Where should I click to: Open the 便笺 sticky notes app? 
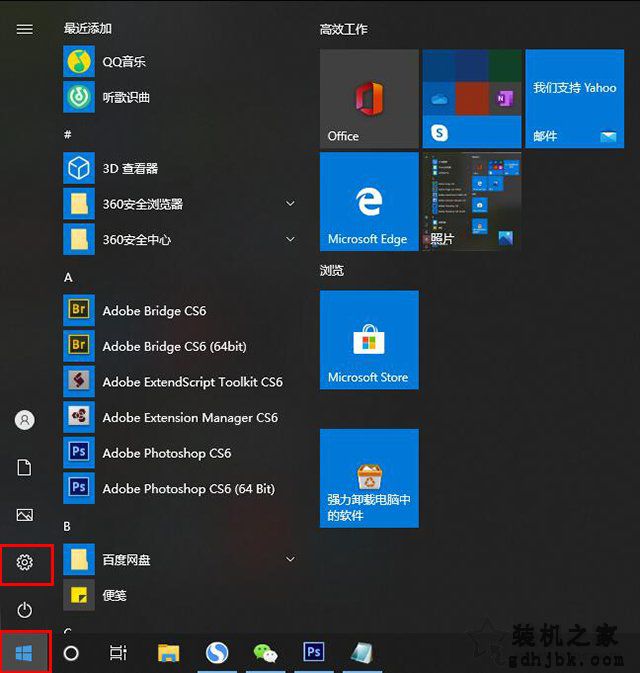pyautogui.click(x=179, y=595)
